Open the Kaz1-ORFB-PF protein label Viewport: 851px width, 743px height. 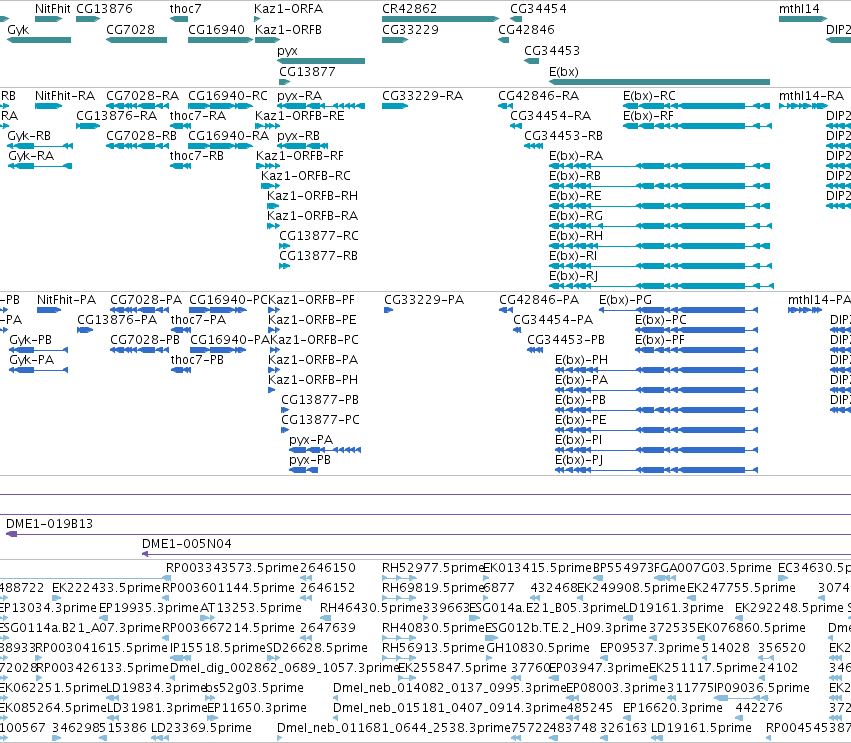coord(312,300)
